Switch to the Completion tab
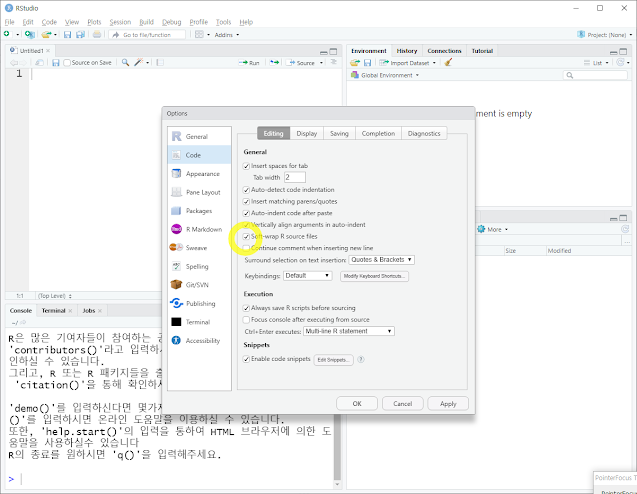The height and width of the screenshot is (494, 637). [x=378, y=134]
